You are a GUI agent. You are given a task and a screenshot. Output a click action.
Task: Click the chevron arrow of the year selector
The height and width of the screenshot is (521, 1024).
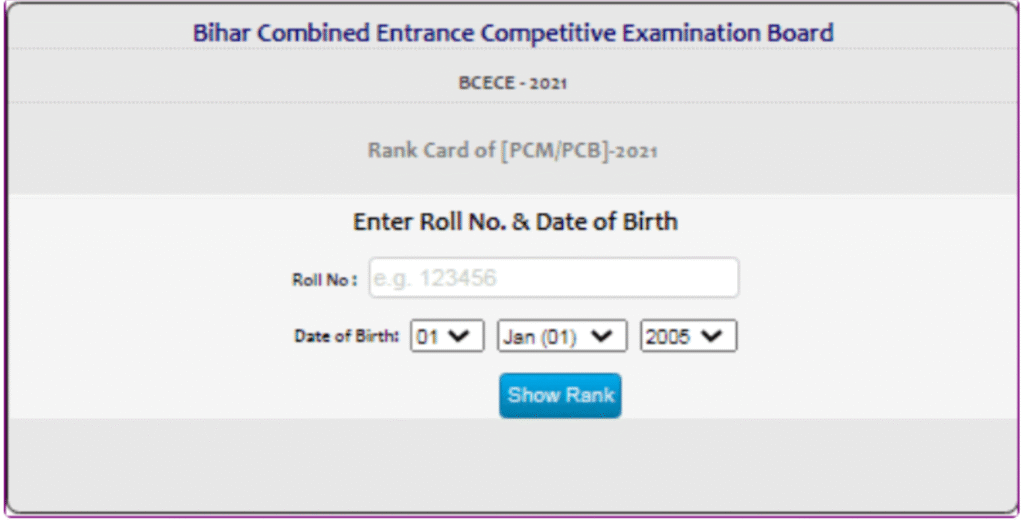click(x=712, y=336)
